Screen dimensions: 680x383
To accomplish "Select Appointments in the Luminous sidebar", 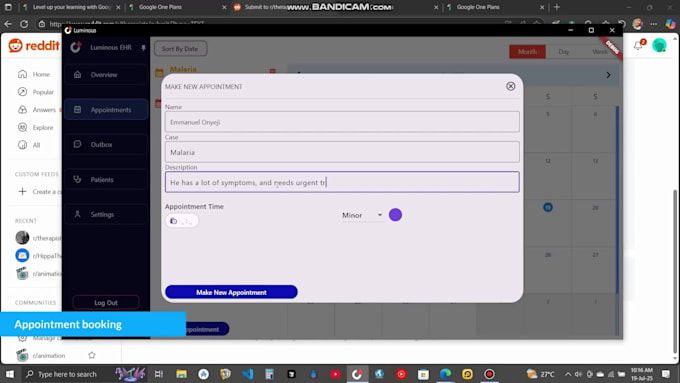I will coord(106,110).
